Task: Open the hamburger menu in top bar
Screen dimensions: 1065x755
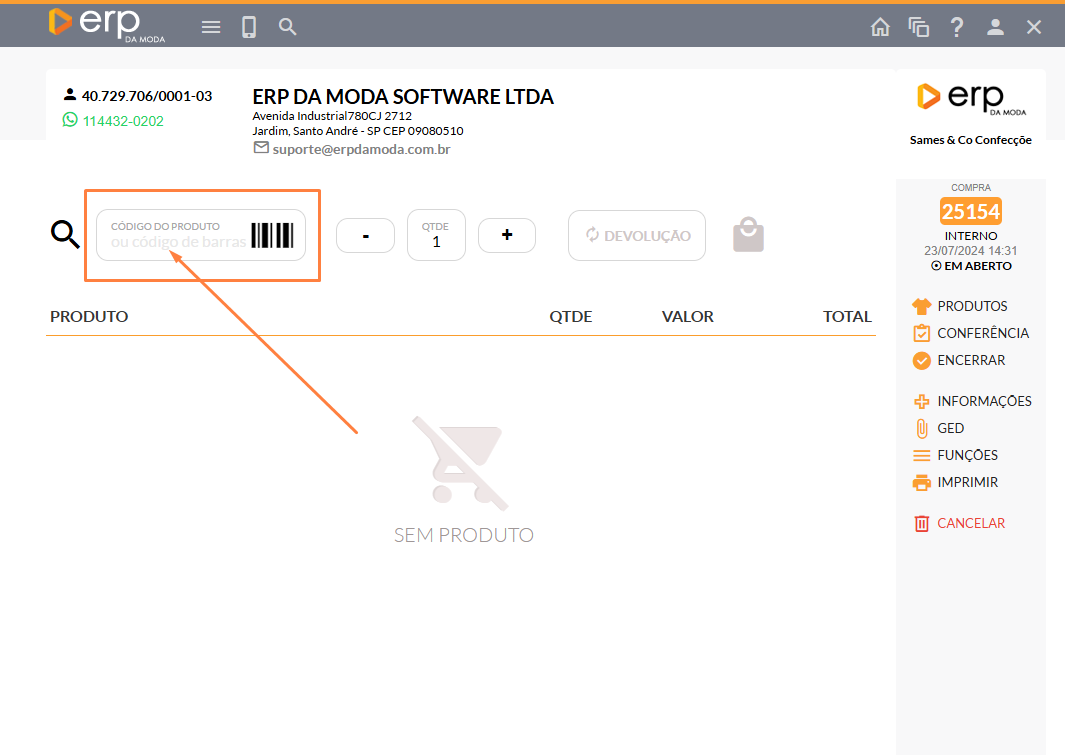Action: coord(211,27)
